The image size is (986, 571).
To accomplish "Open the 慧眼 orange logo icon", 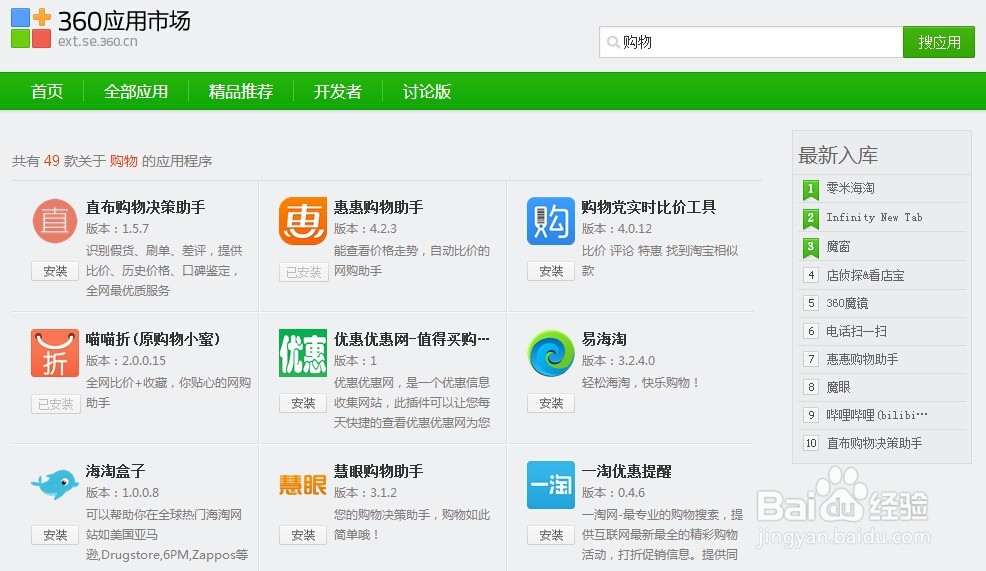I will tap(302, 485).
